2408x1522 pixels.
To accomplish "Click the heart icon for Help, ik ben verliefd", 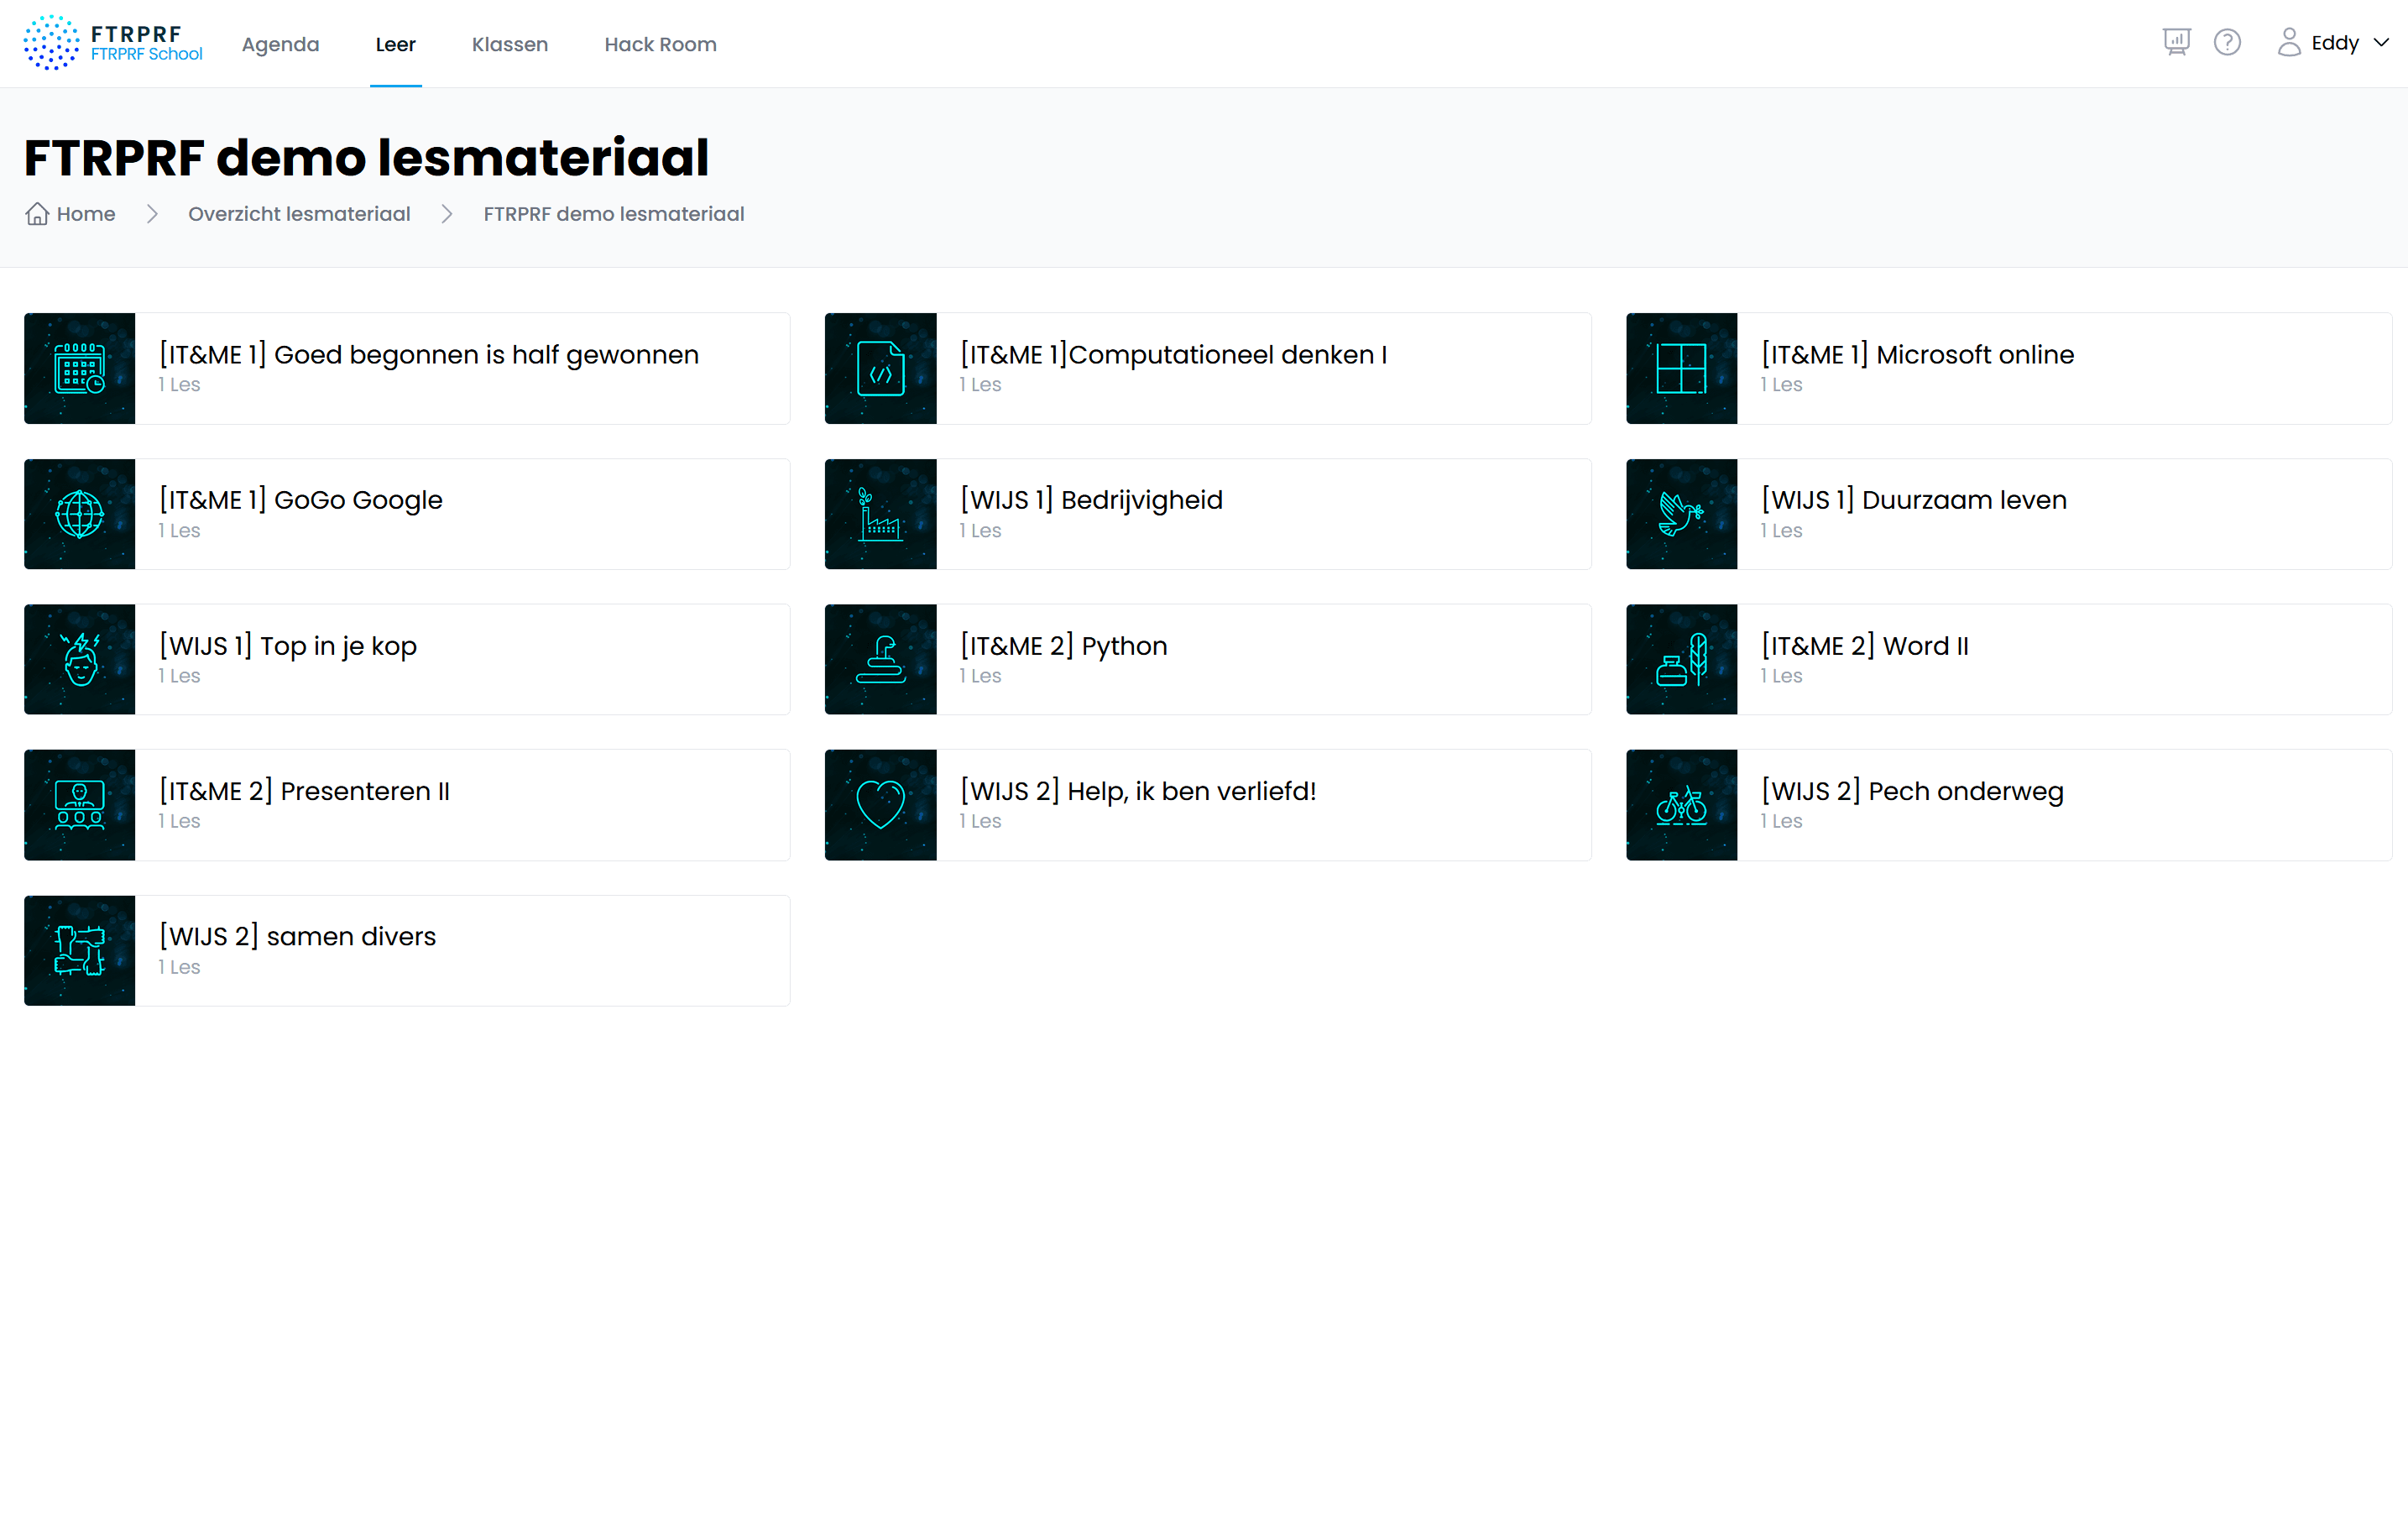I will [x=880, y=805].
